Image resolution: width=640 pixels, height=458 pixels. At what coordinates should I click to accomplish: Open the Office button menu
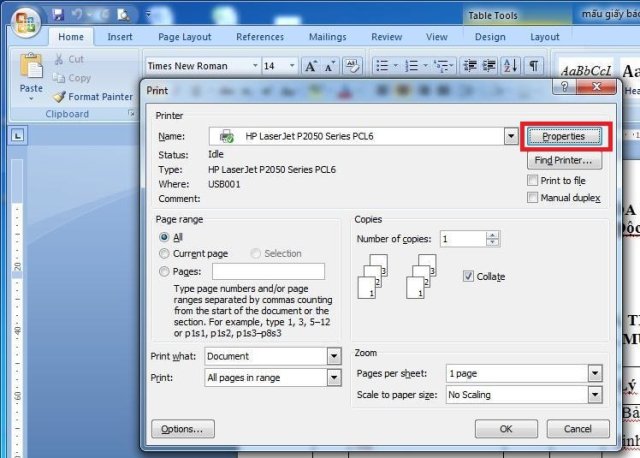(x=26, y=23)
